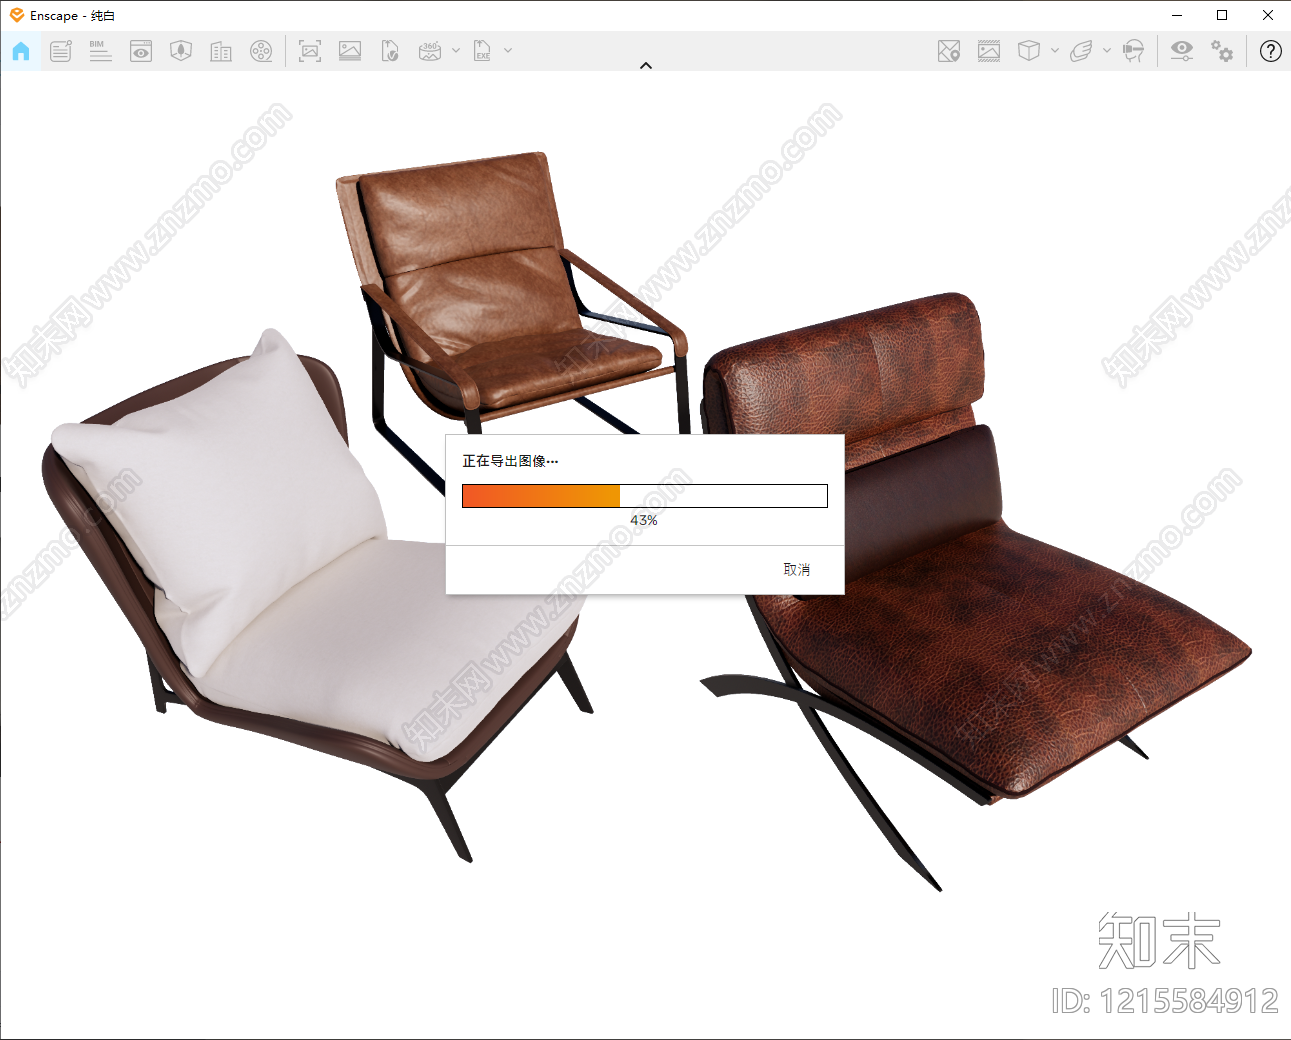Open visual settings eye slider icon

1182,51
